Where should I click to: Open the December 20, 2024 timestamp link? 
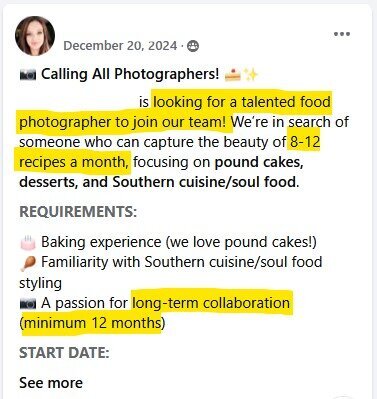click(120, 46)
